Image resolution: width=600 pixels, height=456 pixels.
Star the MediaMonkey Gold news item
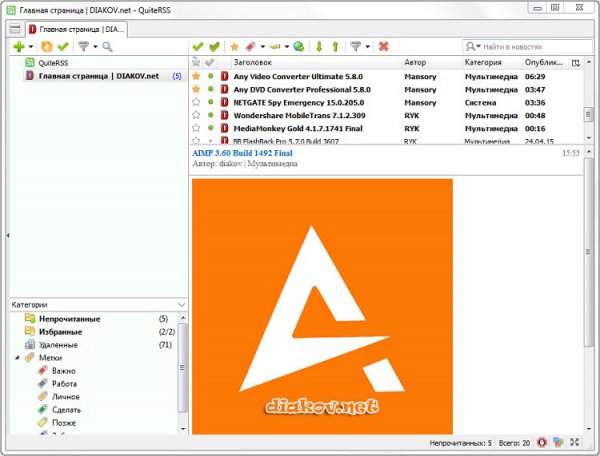[x=196, y=128]
